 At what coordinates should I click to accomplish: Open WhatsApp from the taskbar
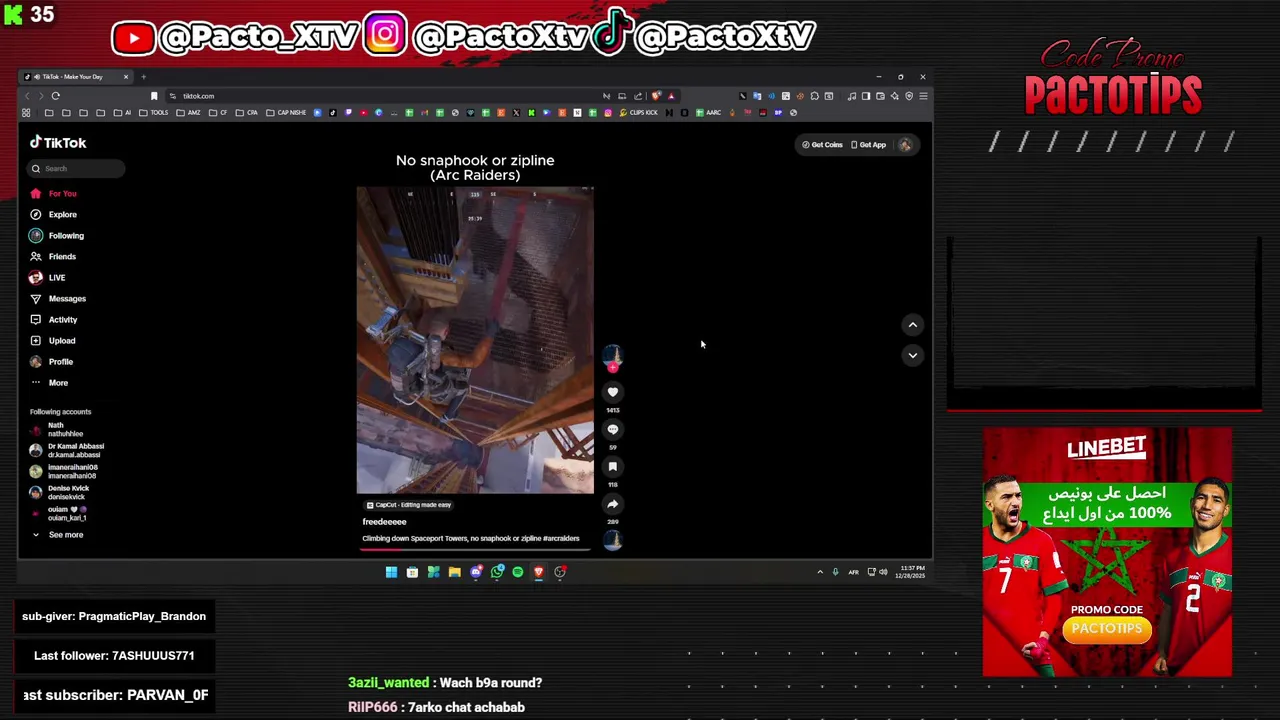click(497, 572)
